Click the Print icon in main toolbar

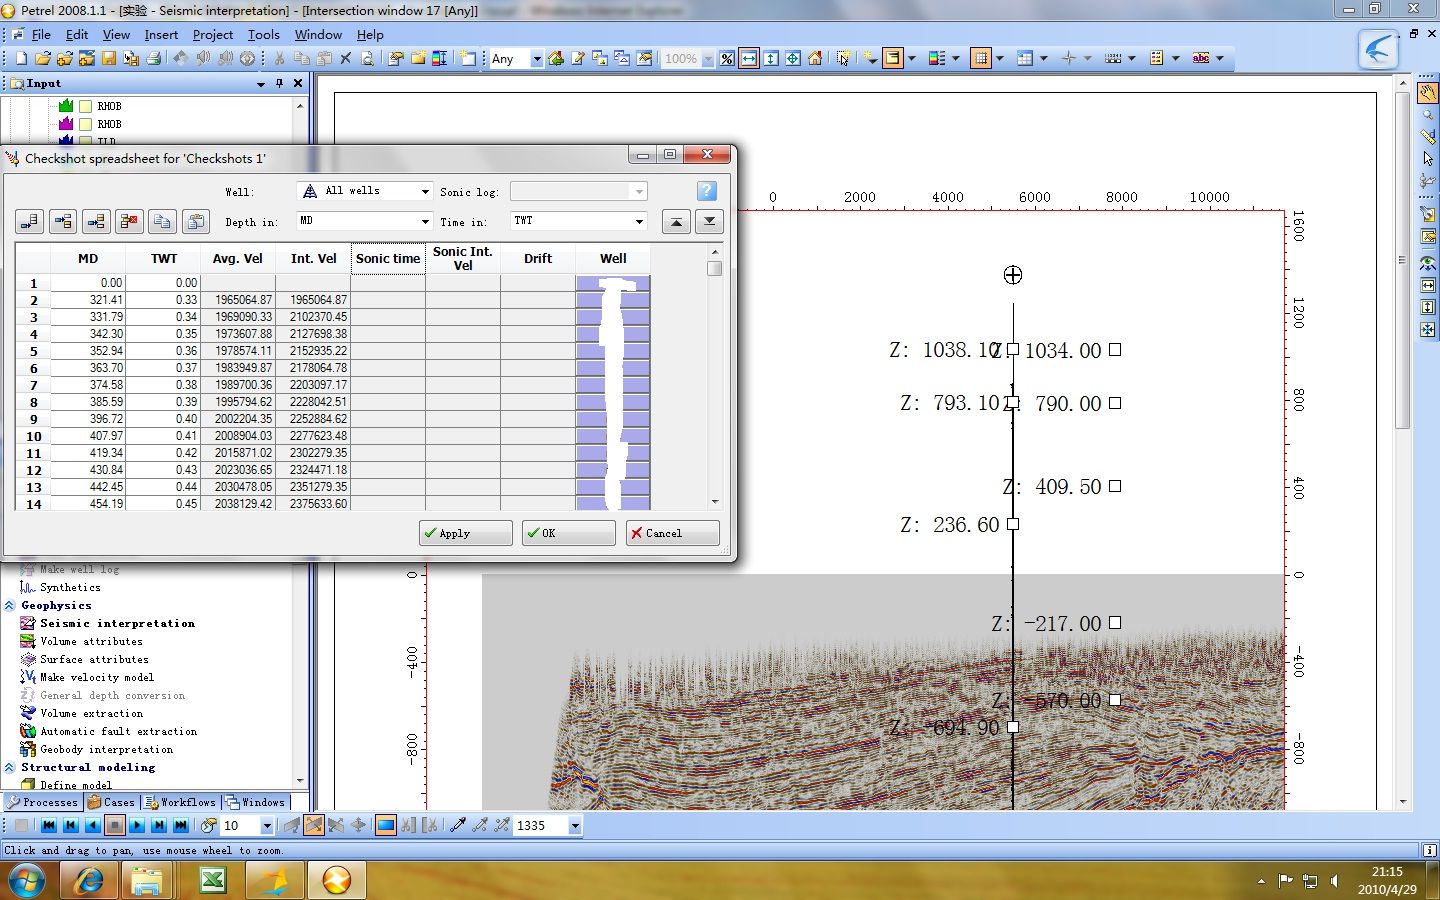[153, 59]
